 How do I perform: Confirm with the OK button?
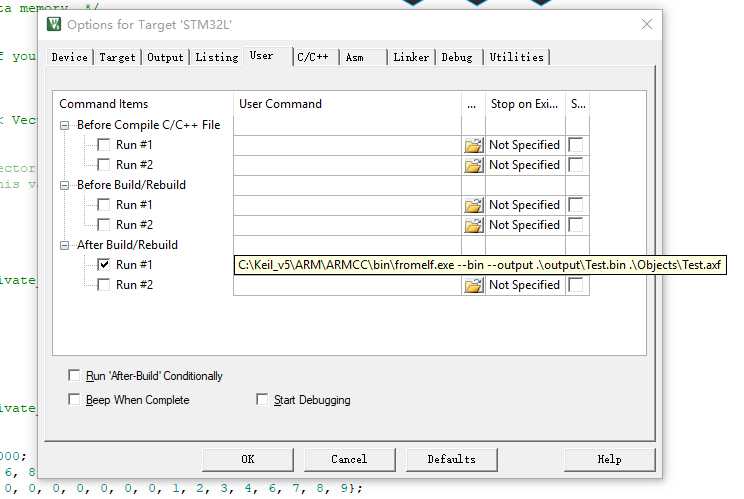pos(248,459)
